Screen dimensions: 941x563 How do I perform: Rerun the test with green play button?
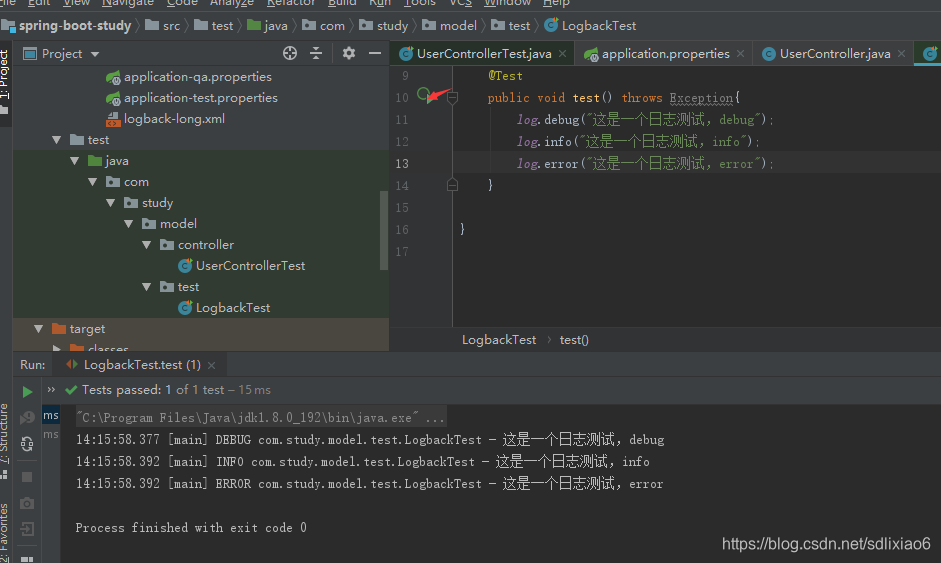pyautogui.click(x=27, y=392)
